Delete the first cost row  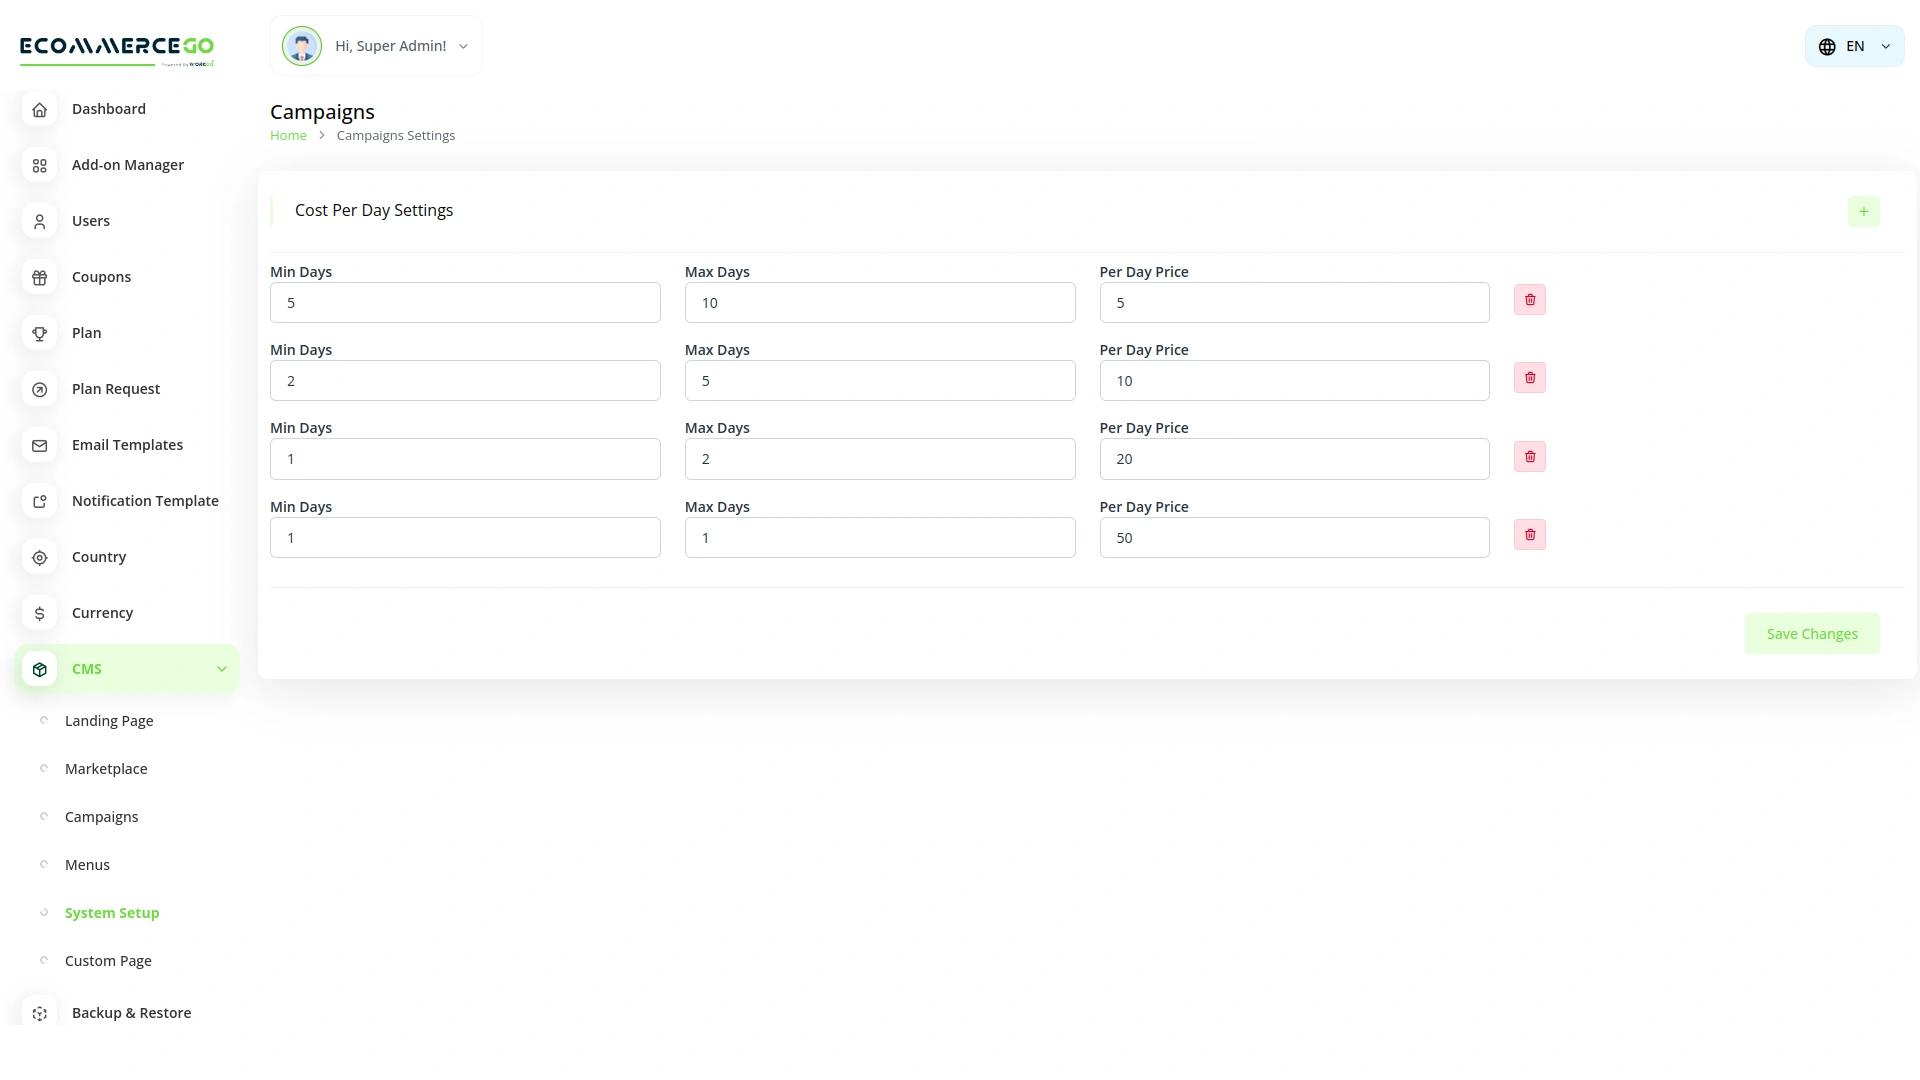[x=1529, y=300]
